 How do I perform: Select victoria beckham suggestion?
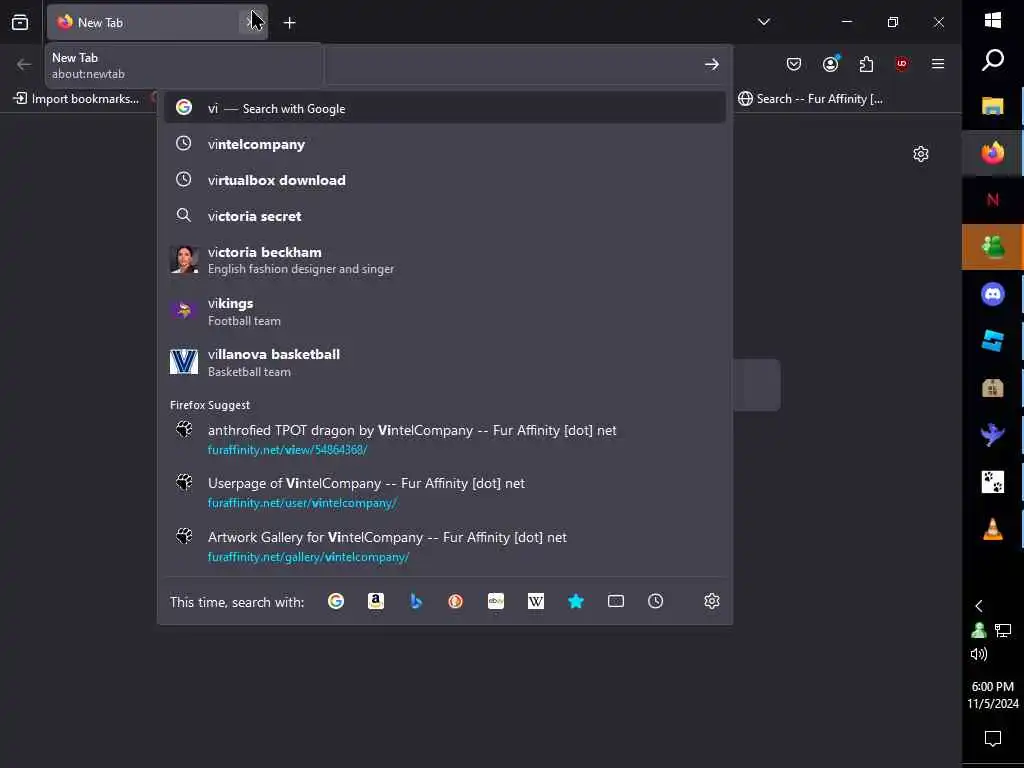445,260
